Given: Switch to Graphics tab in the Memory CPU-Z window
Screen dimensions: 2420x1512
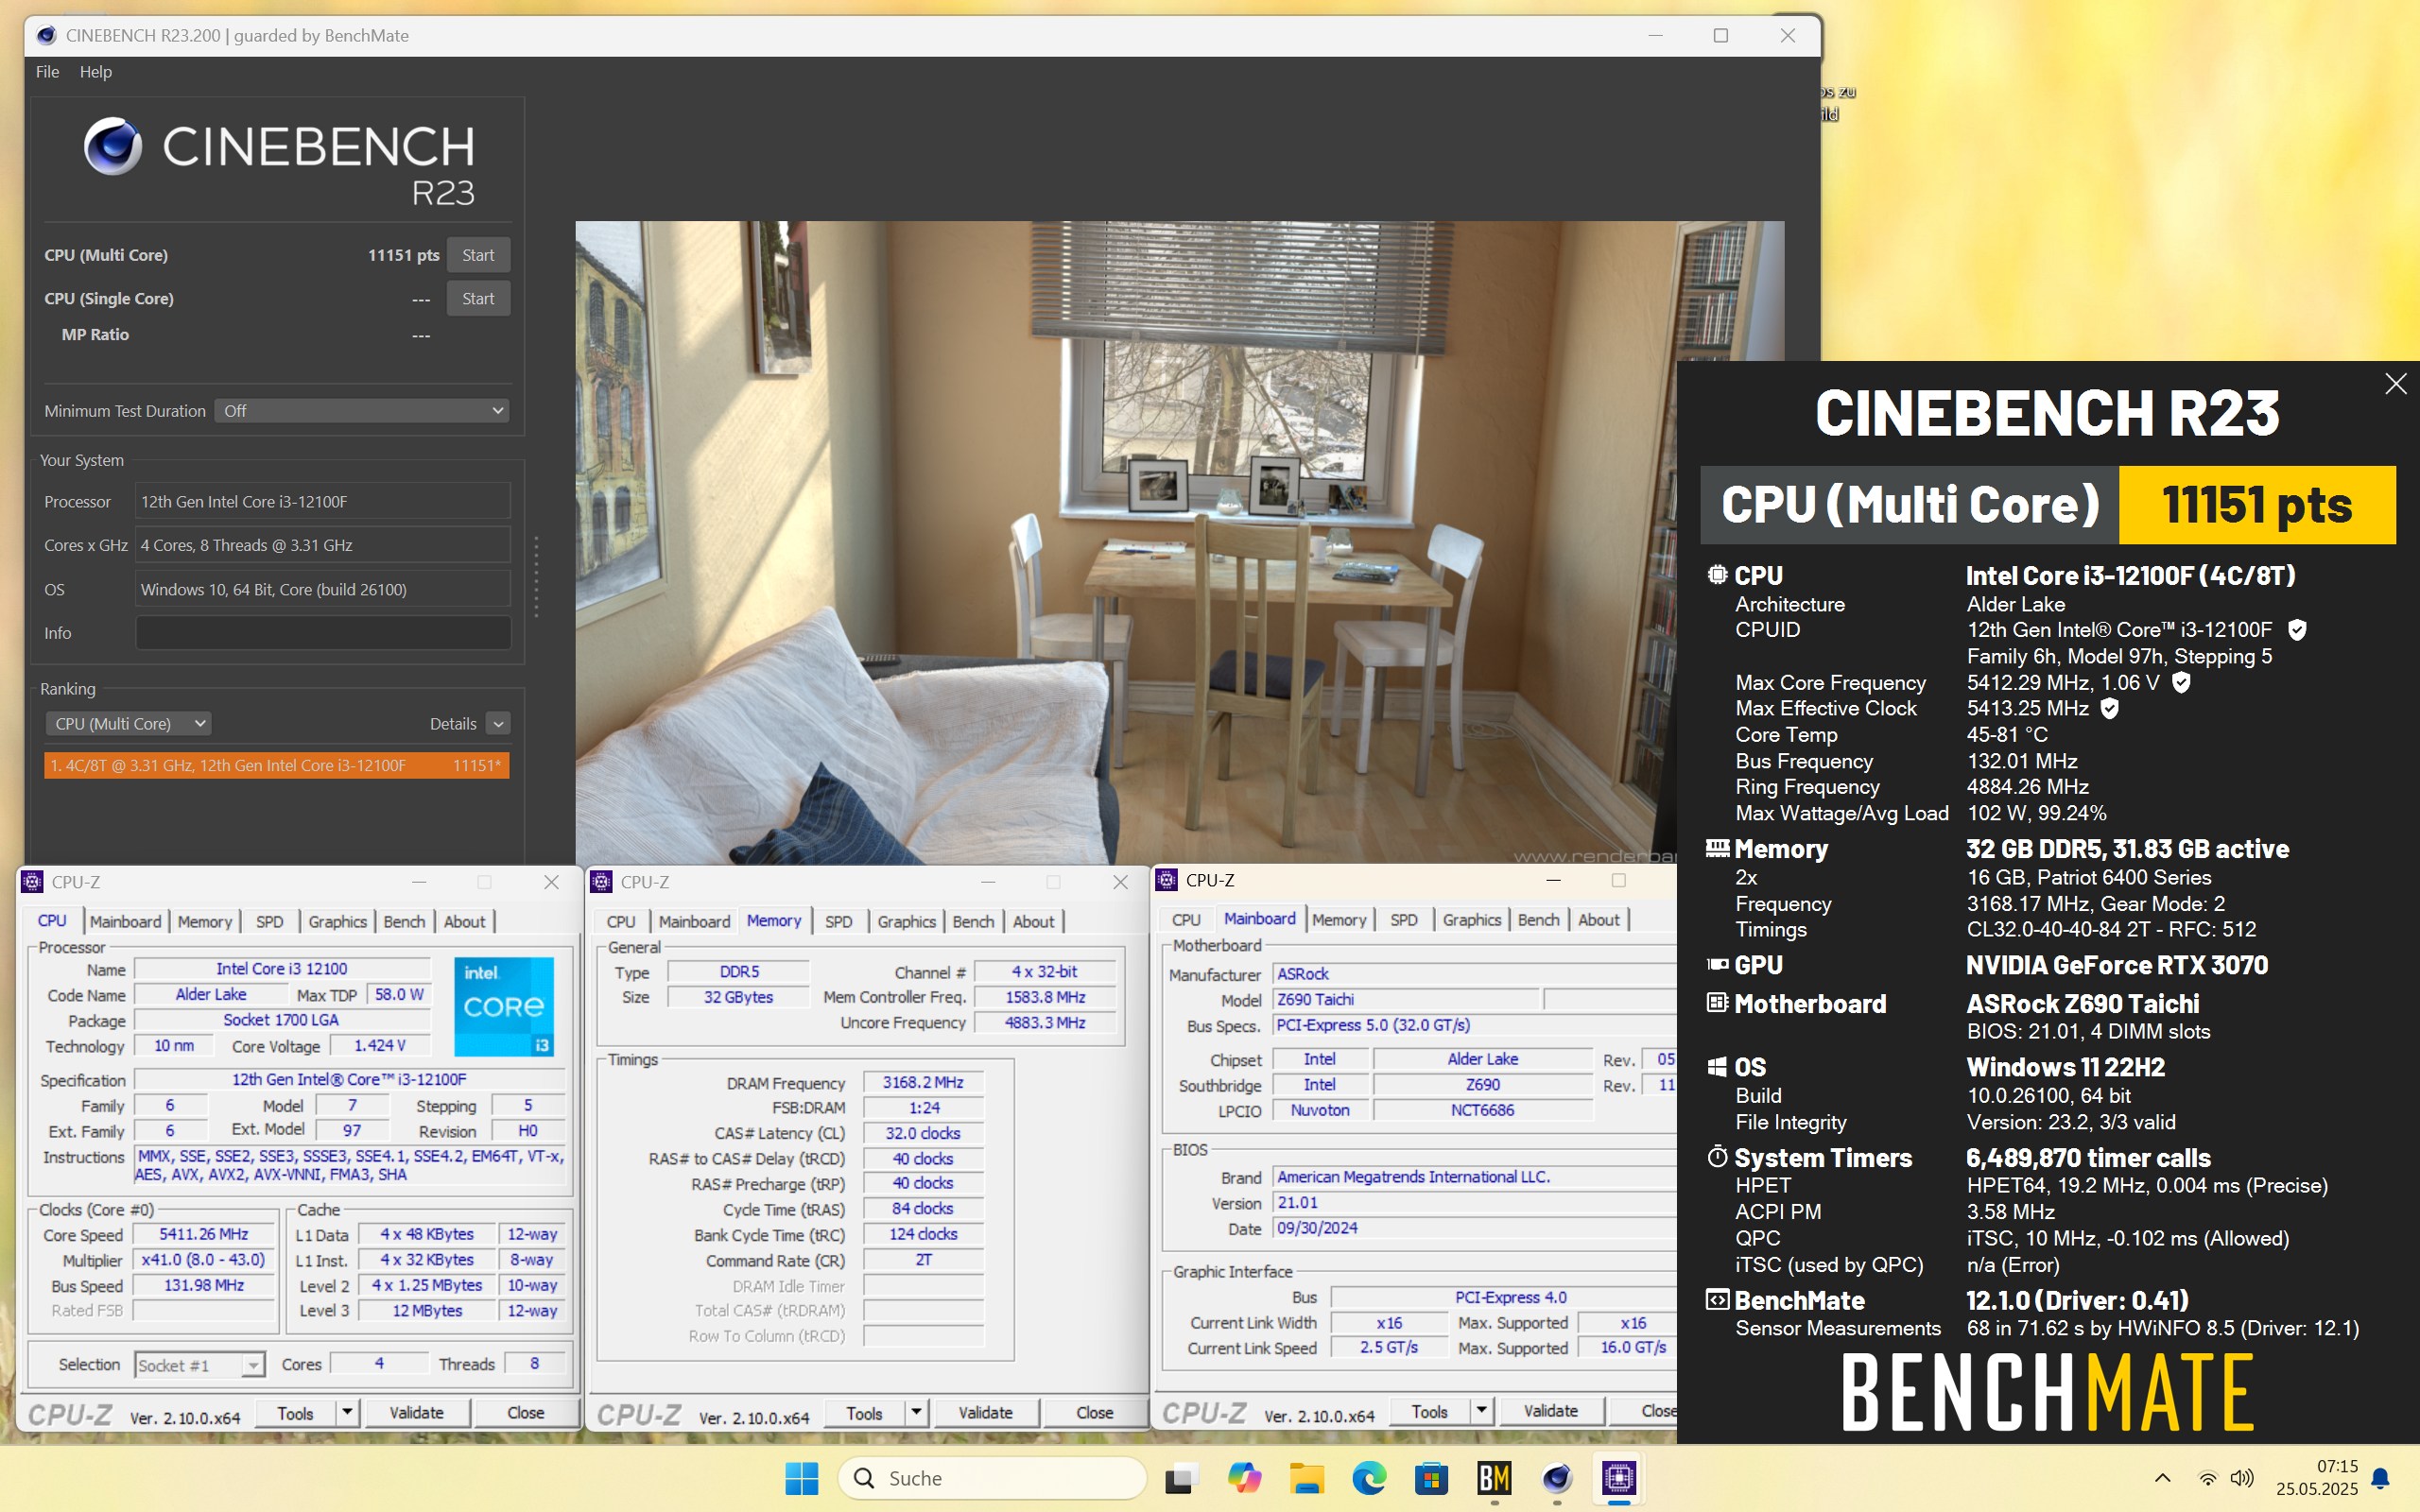Looking at the screenshot, I should point(906,921).
